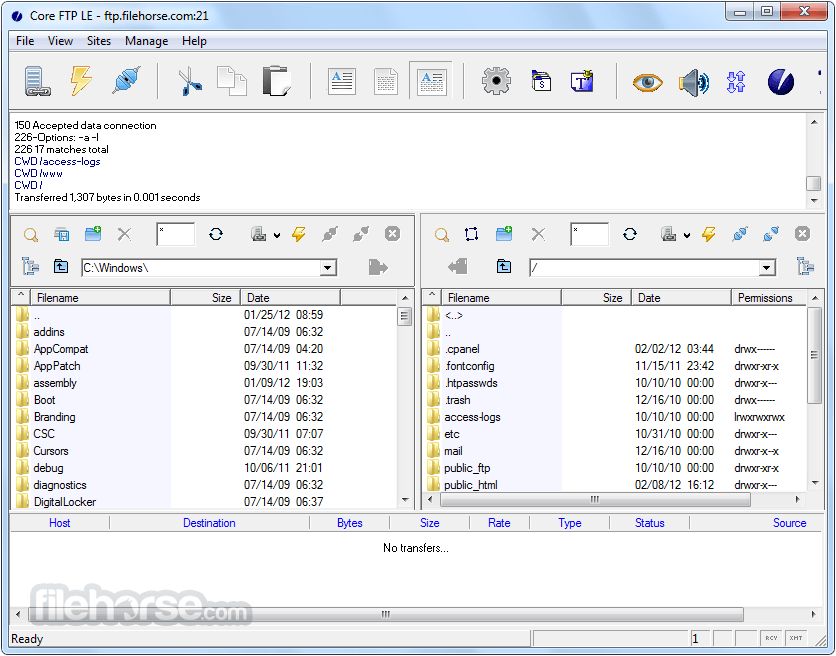Click the remote pane search magnifier icon
The width and height of the screenshot is (836, 656).
(441, 235)
